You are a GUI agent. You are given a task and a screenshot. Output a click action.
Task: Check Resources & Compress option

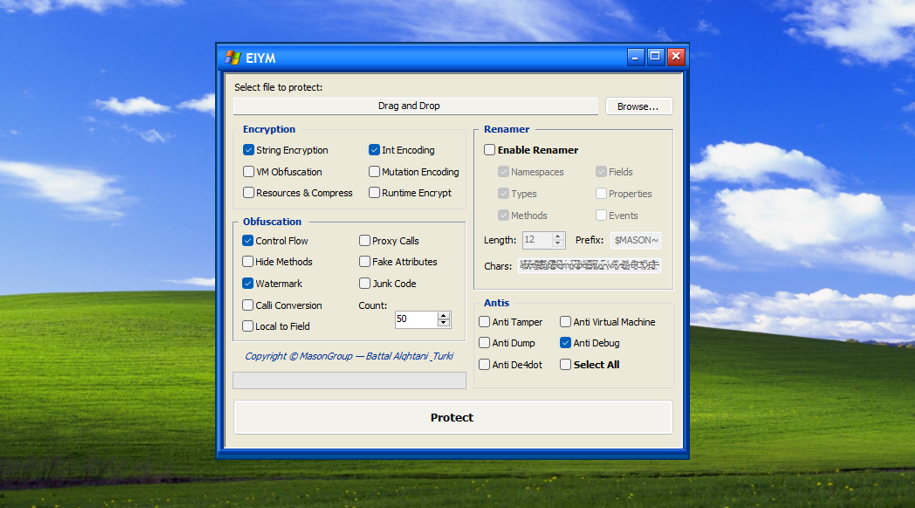(249, 192)
